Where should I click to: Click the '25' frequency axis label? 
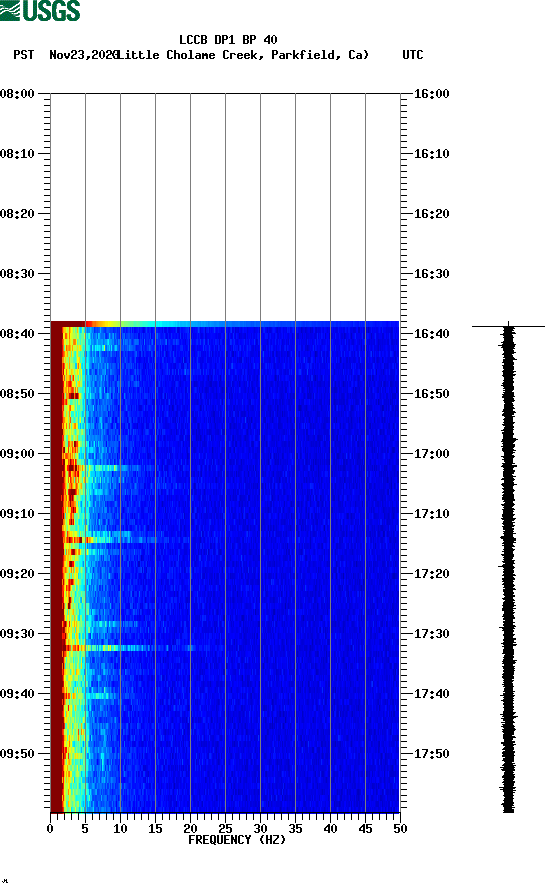(x=225, y=829)
